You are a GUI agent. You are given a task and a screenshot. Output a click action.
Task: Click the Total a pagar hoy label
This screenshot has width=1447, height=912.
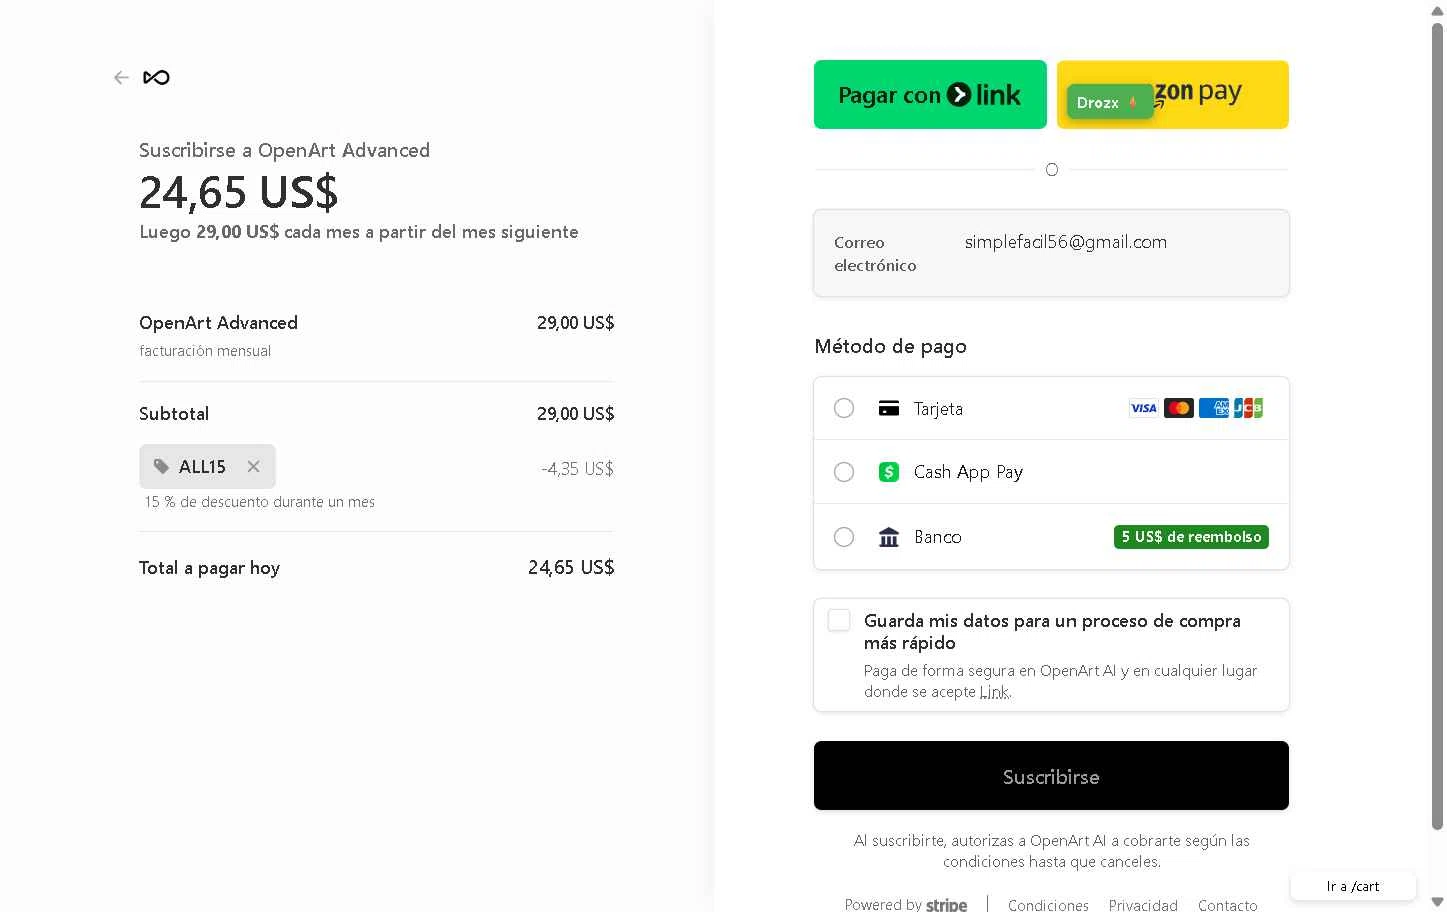[209, 568]
